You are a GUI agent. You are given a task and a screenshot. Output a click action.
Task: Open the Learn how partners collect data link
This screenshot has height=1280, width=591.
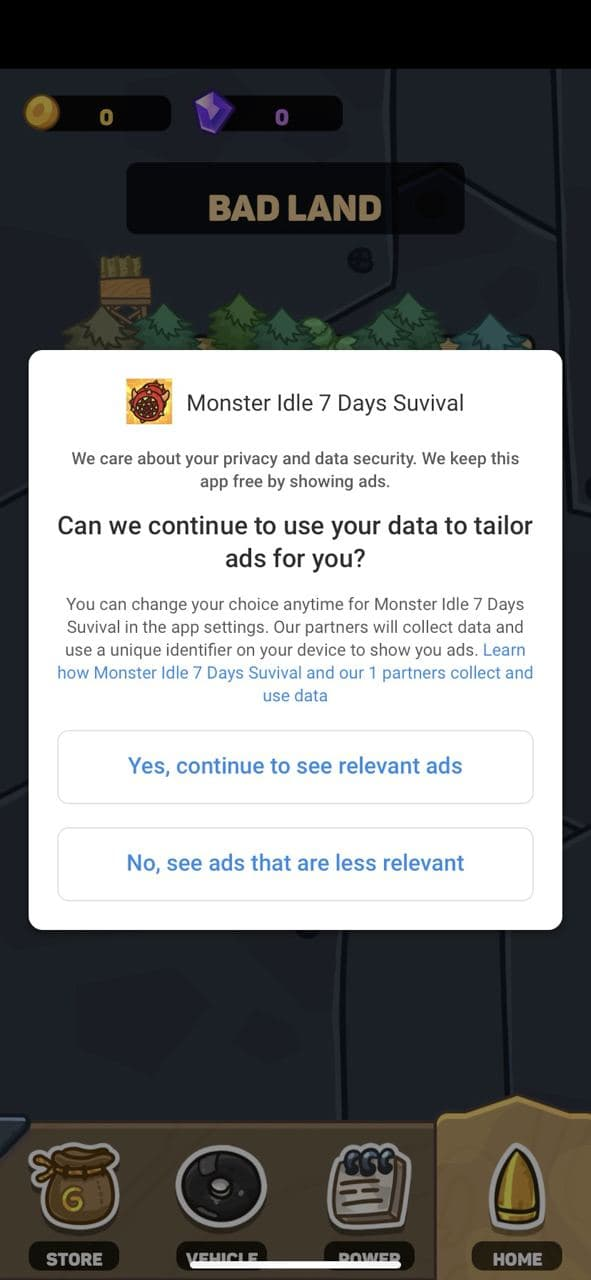295,673
